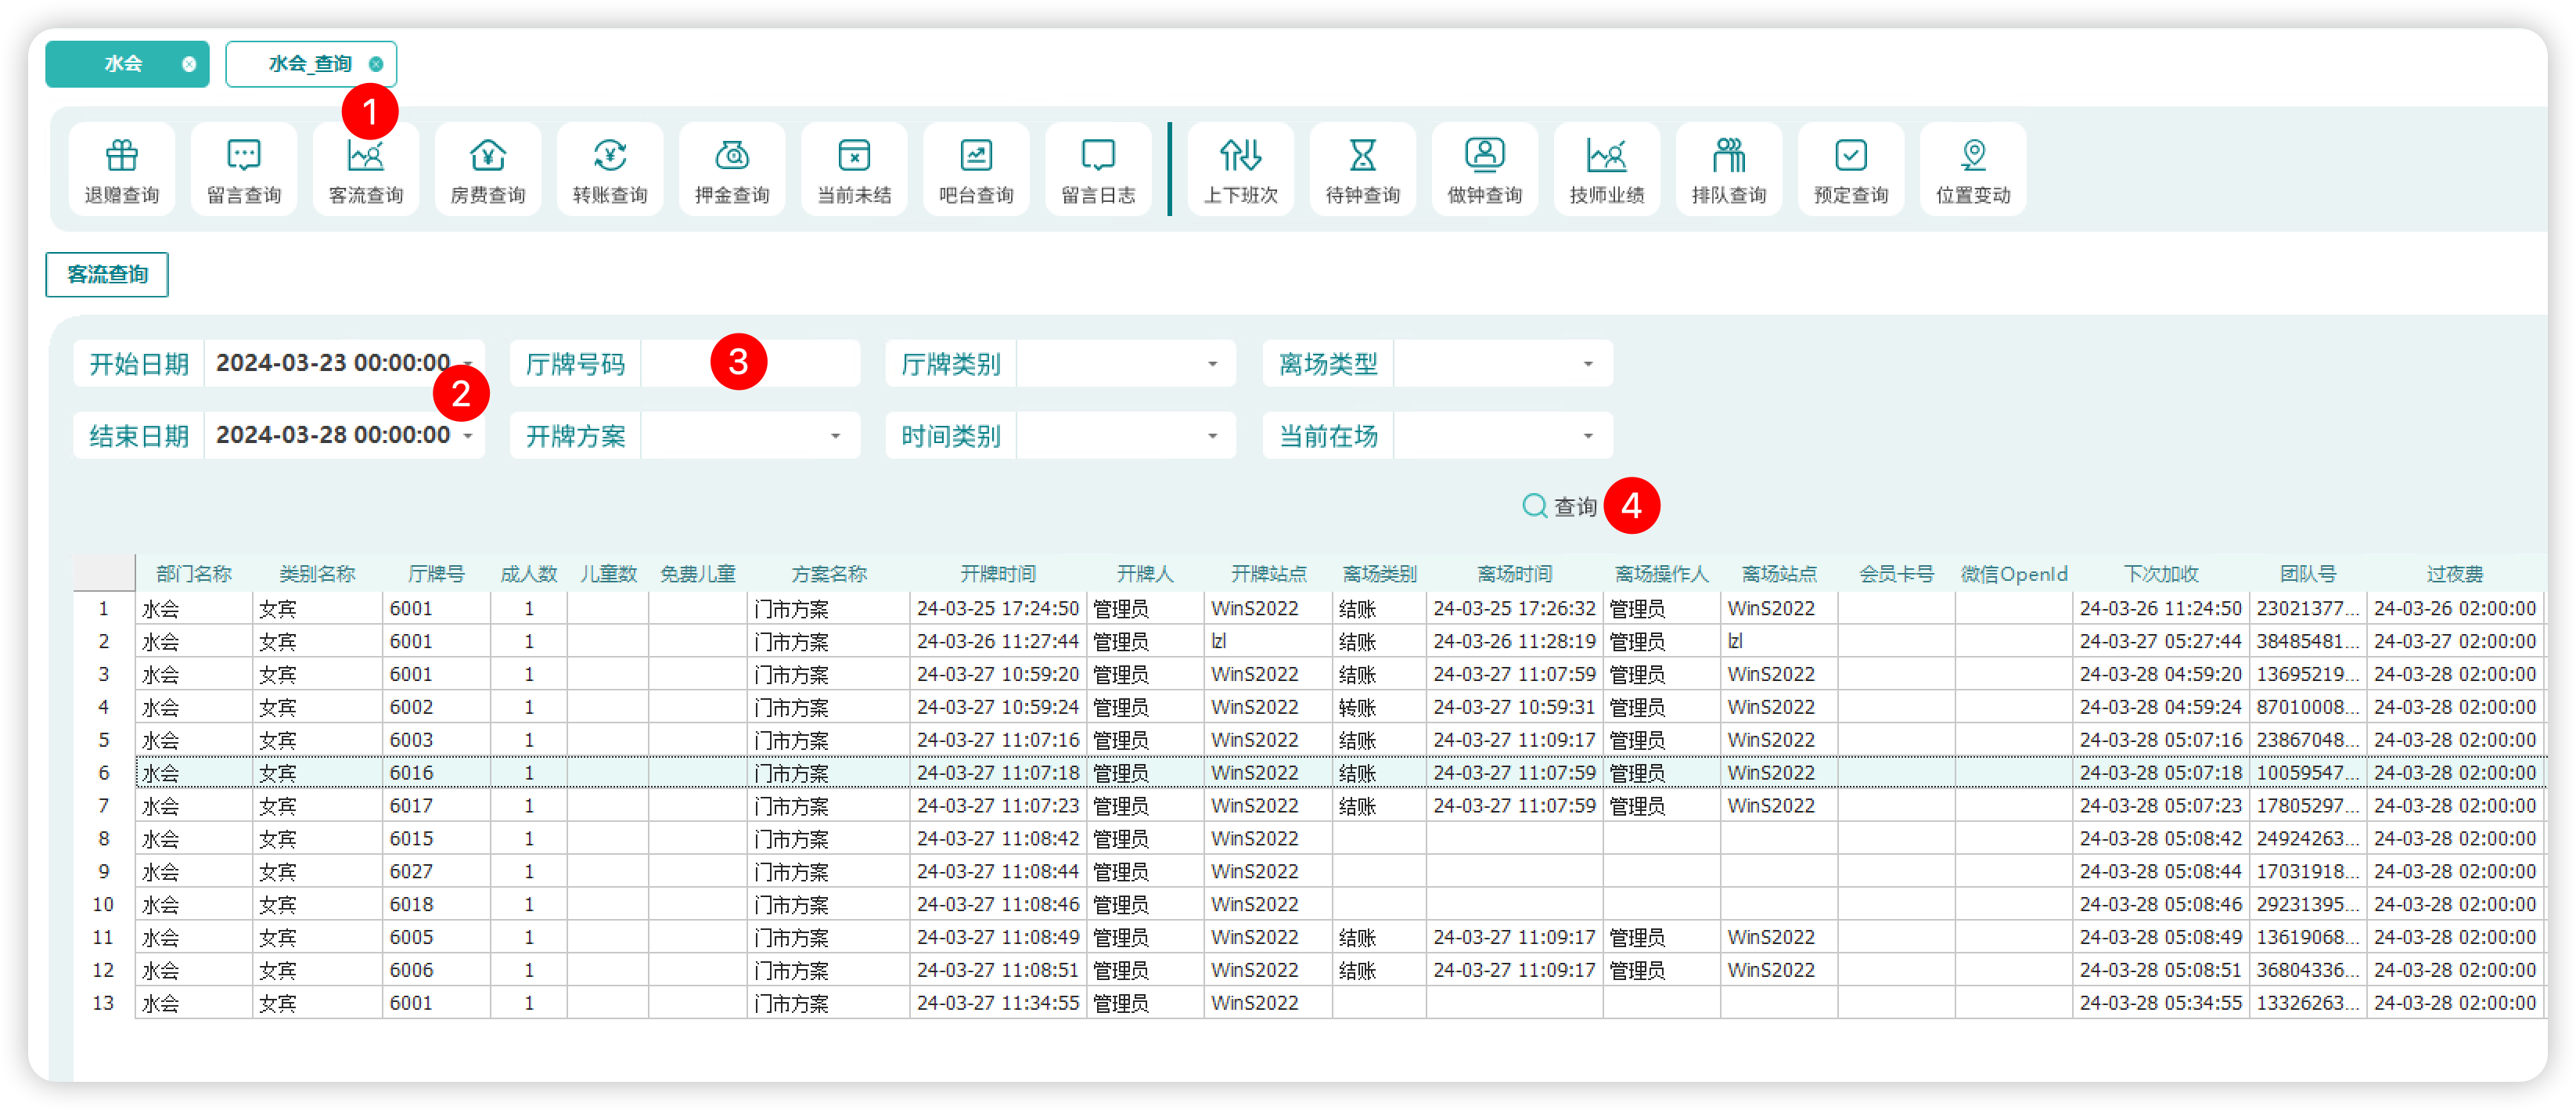The height and width of the screenshot is (1110, 2576).
Task: Sort by 部门名称 column header
Action: (194, 573)
